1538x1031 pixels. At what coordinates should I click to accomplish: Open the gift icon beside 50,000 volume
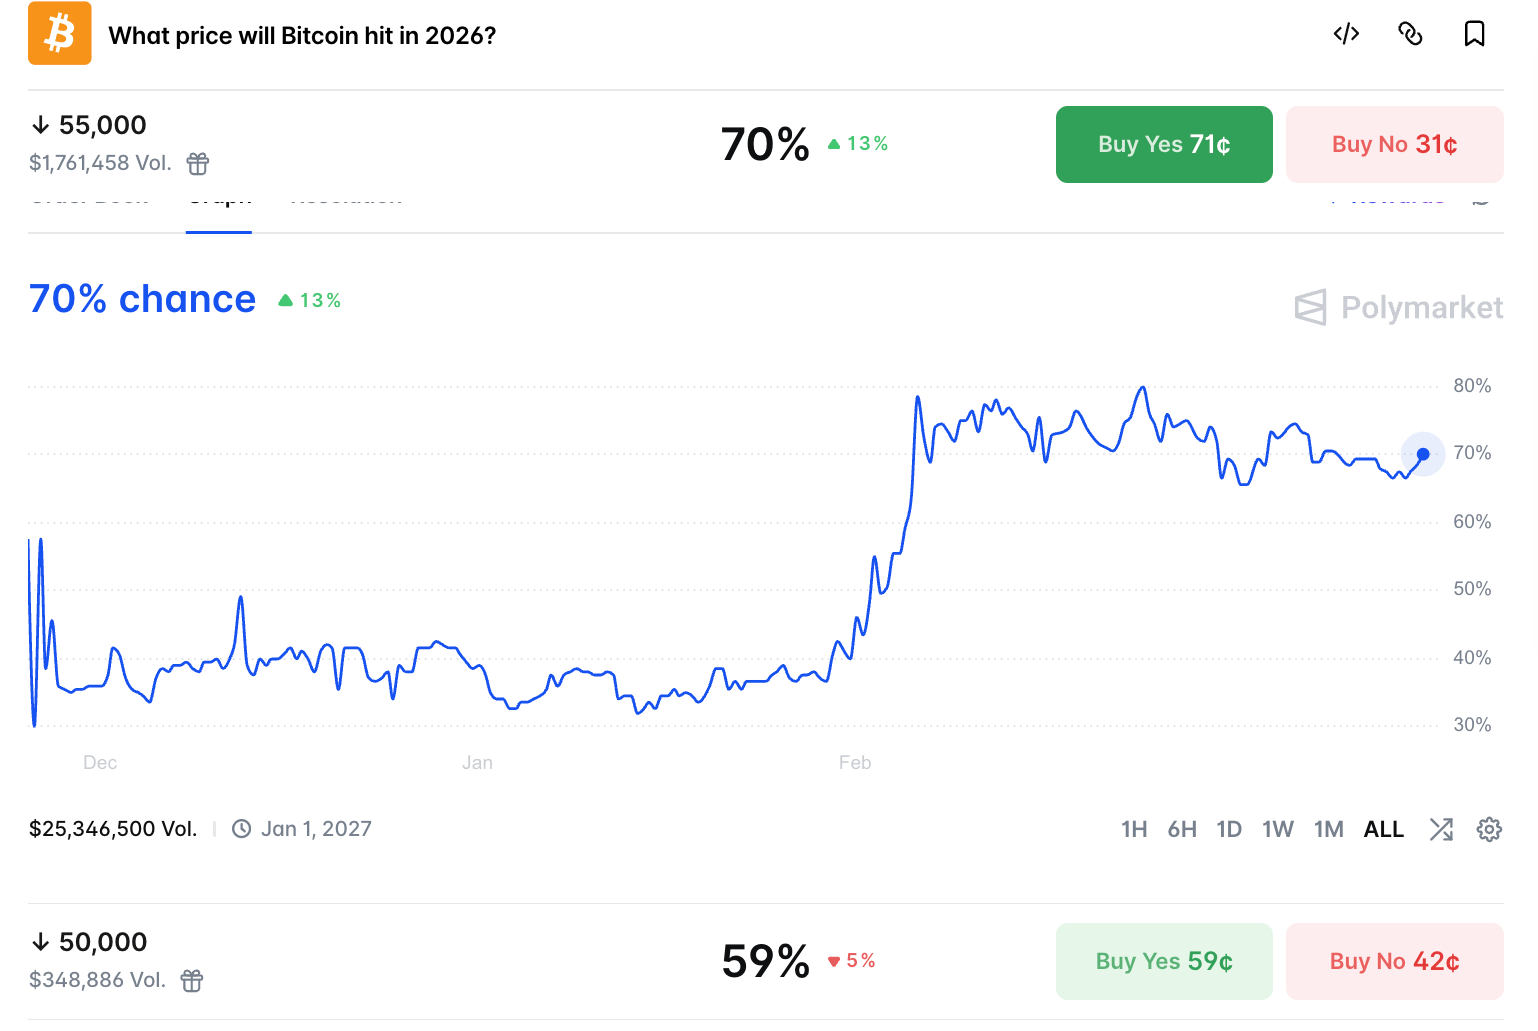point(191,980)
